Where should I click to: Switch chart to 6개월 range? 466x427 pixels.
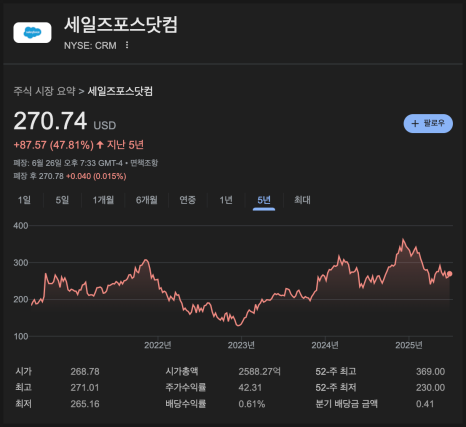(x=146, y=200)
